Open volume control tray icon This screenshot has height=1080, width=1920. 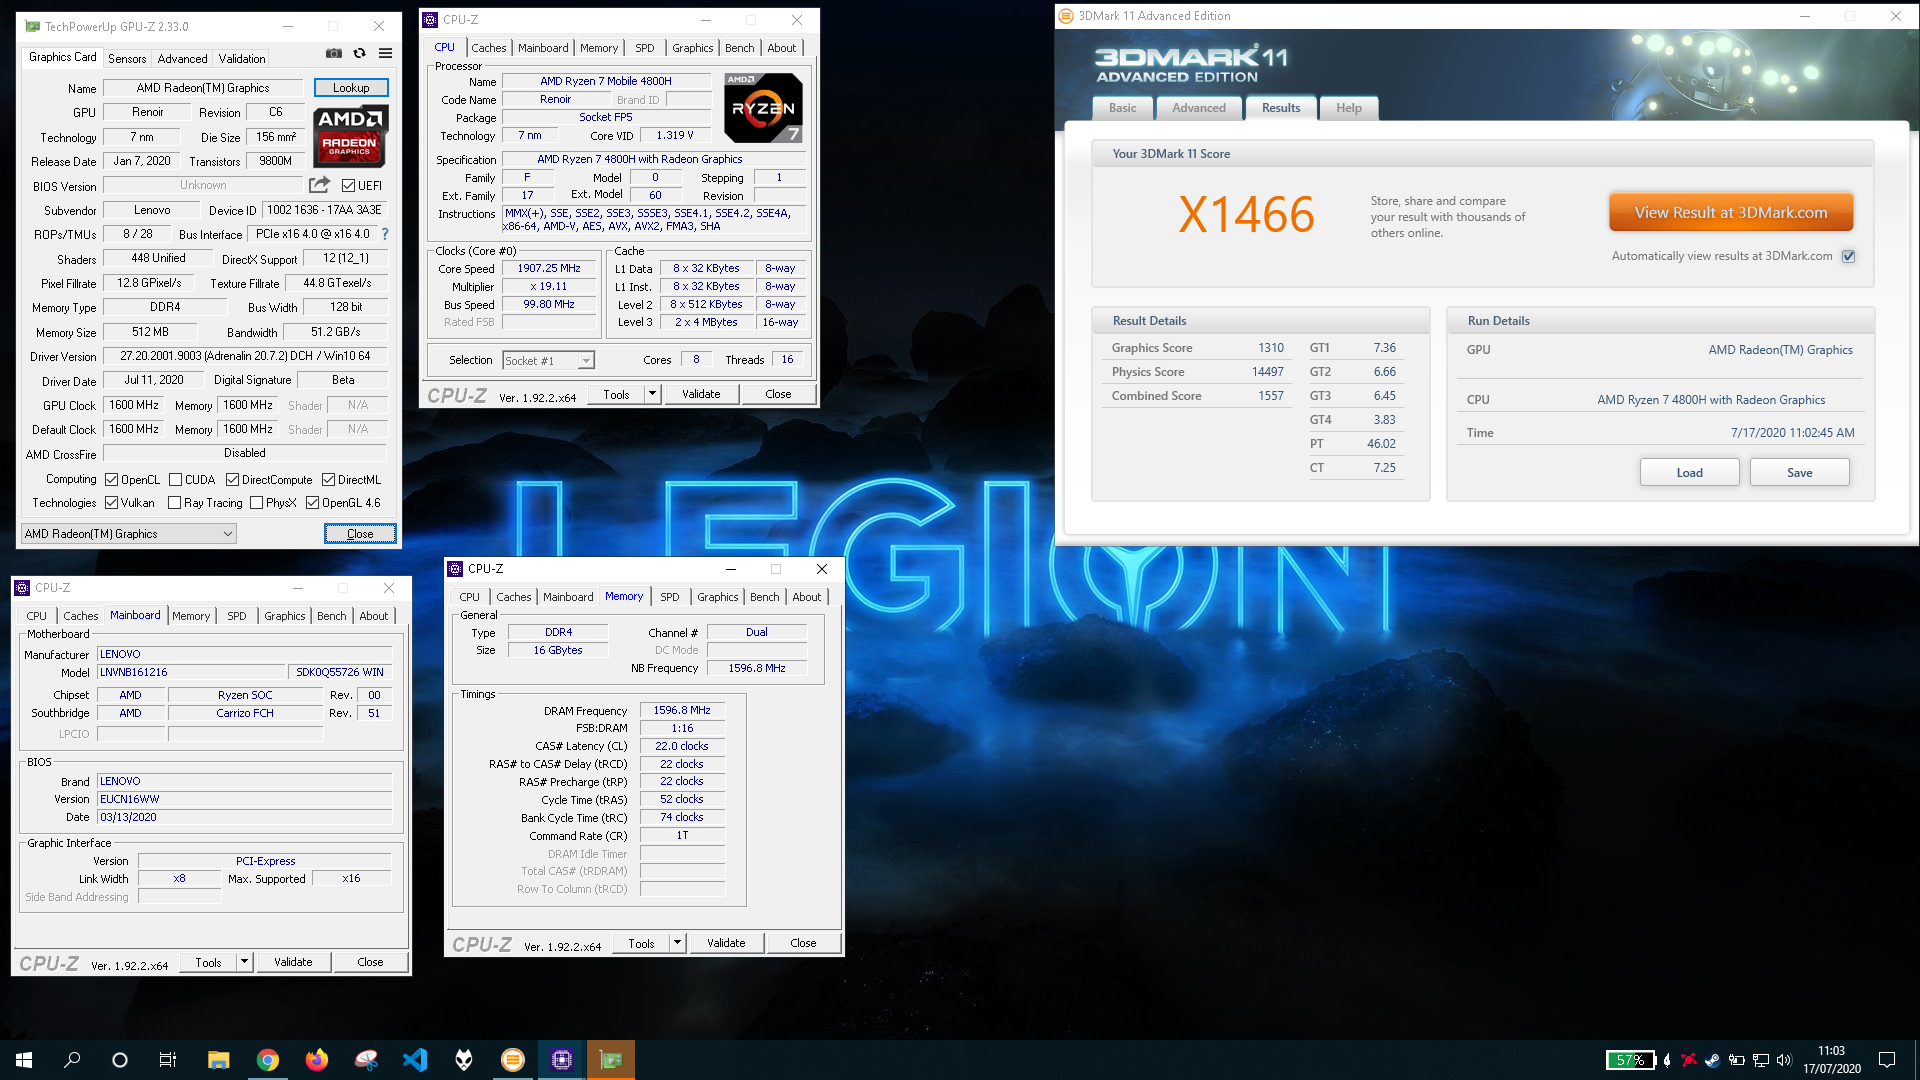pyautogui.click(x=1784, y=1060)
